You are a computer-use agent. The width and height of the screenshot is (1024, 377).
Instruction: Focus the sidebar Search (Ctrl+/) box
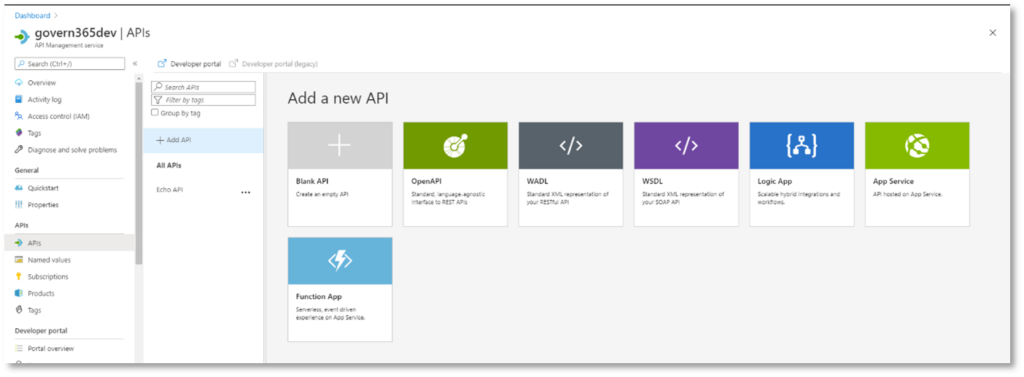pyautogui.click(x=69, y=63)
